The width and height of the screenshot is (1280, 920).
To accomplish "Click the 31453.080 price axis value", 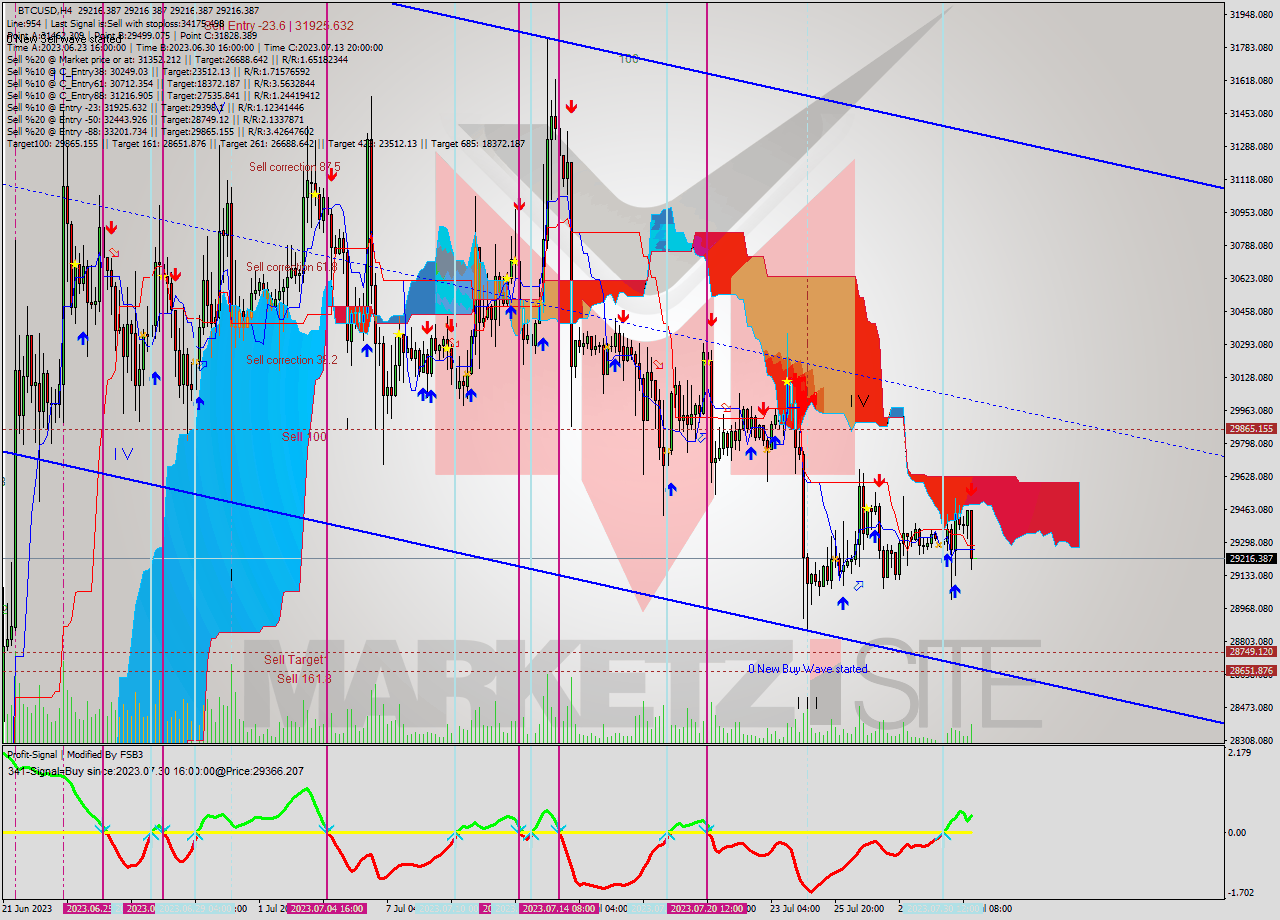I will point(1251,113).
